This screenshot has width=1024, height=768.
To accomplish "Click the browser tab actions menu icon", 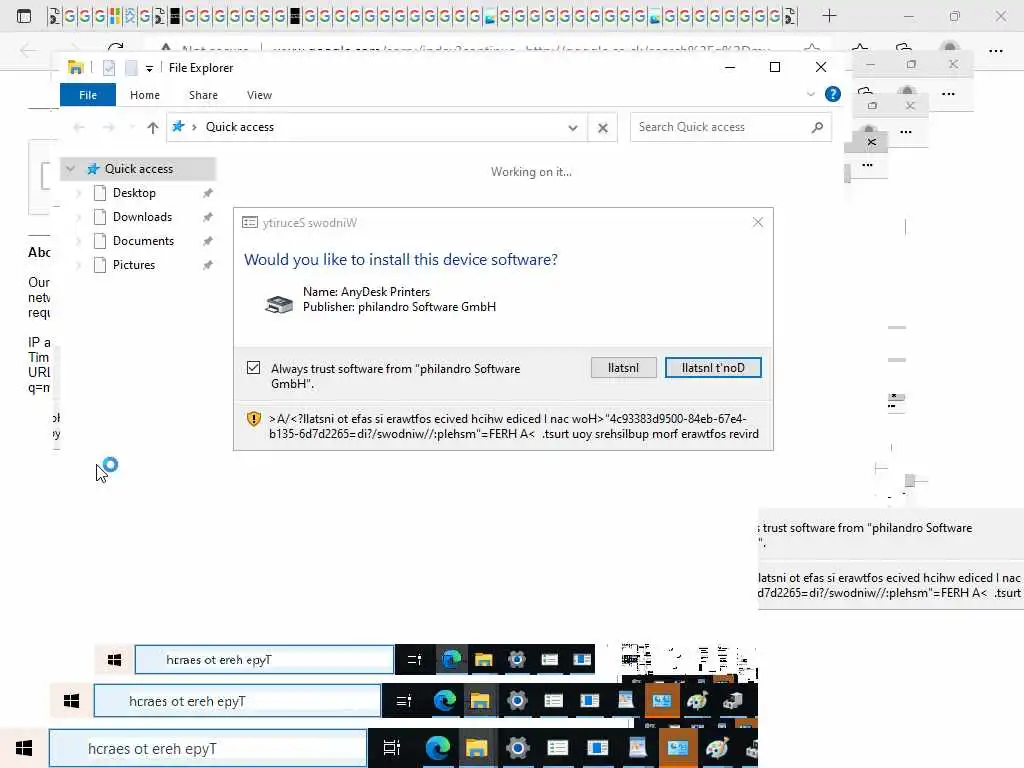I will 24,16.
